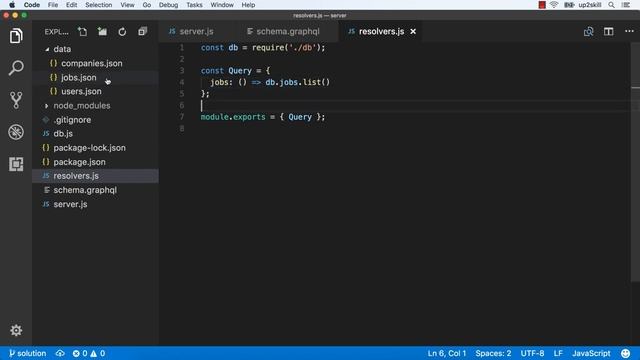Open the editor More Actions ellipsis
Screen dimensions: 640x360
[x=629, y=31]
